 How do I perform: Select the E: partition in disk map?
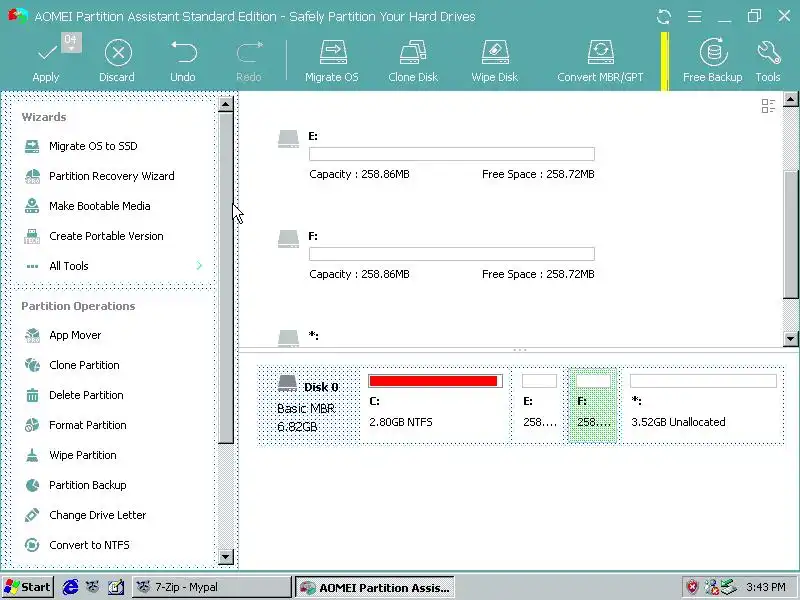(539, 405)
